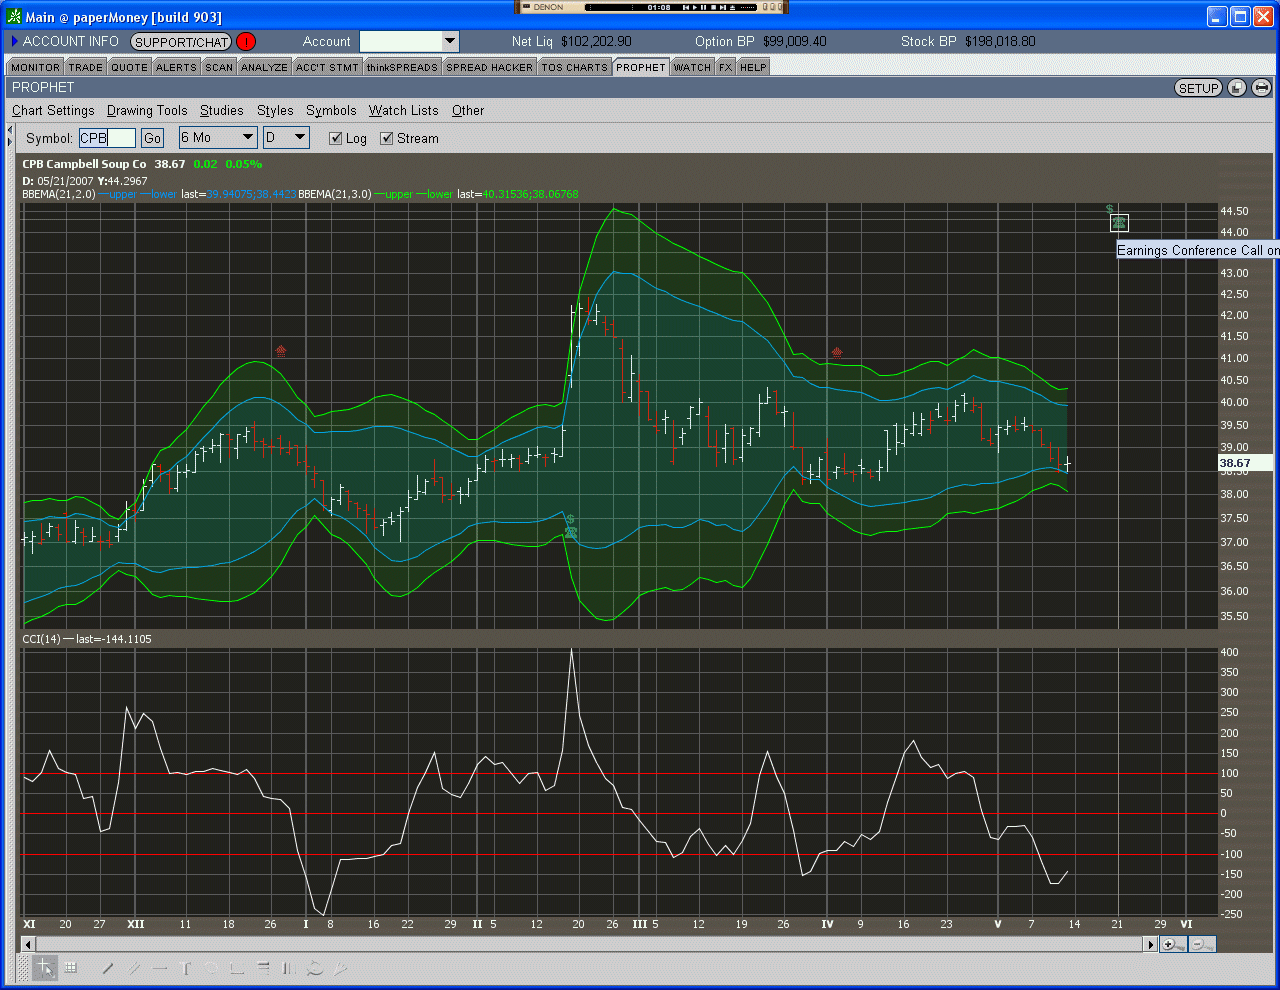Image resolution: width=1280 pixels, height=990 pixels.
Task: Click the SETUP button
Action: click(1198, 88)
